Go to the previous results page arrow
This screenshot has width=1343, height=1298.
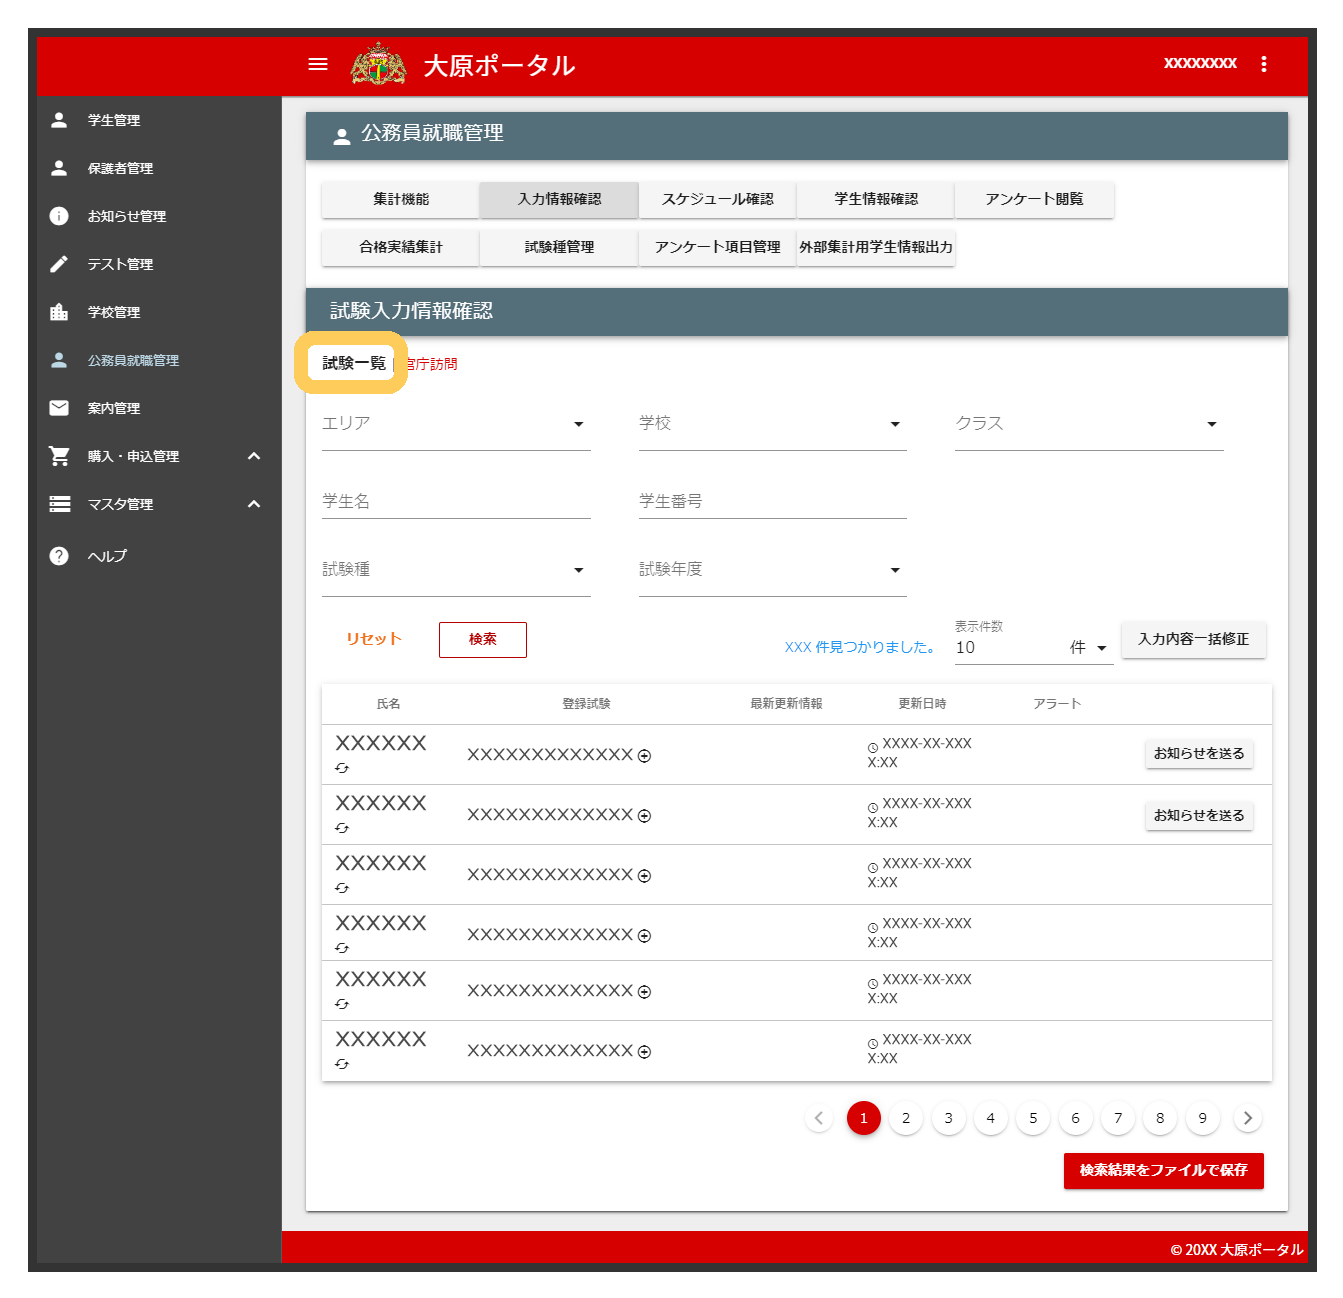pos(819,1118)
